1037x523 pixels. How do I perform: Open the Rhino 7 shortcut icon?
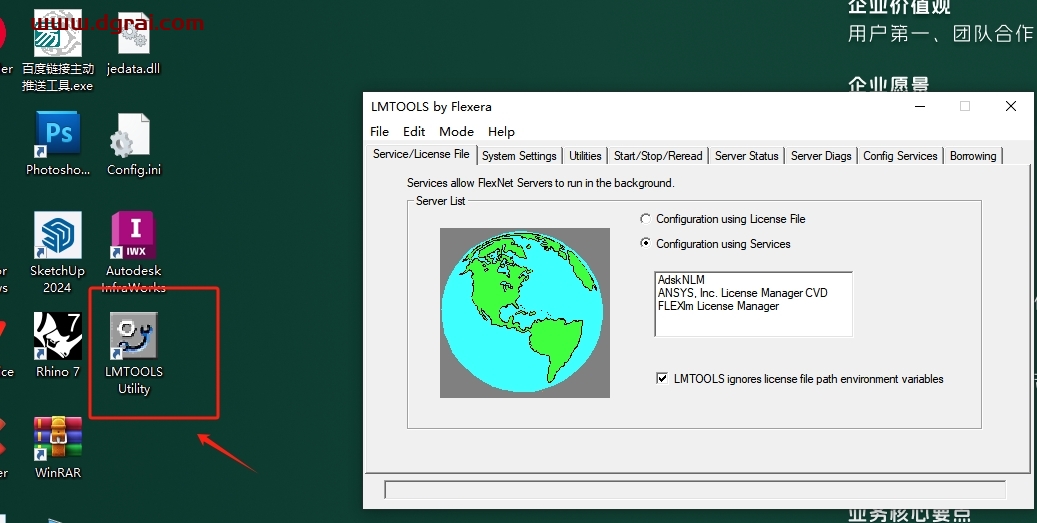click(57, 337)
